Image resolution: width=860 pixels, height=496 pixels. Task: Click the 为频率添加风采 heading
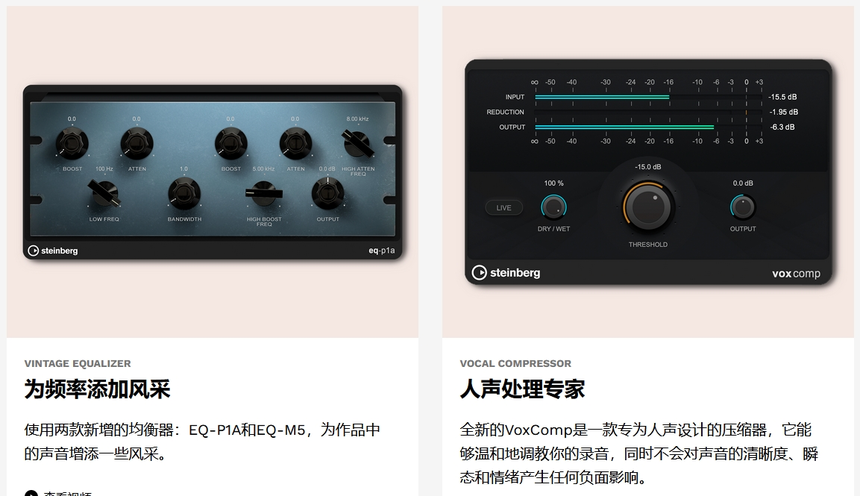[x=97, y=389]
